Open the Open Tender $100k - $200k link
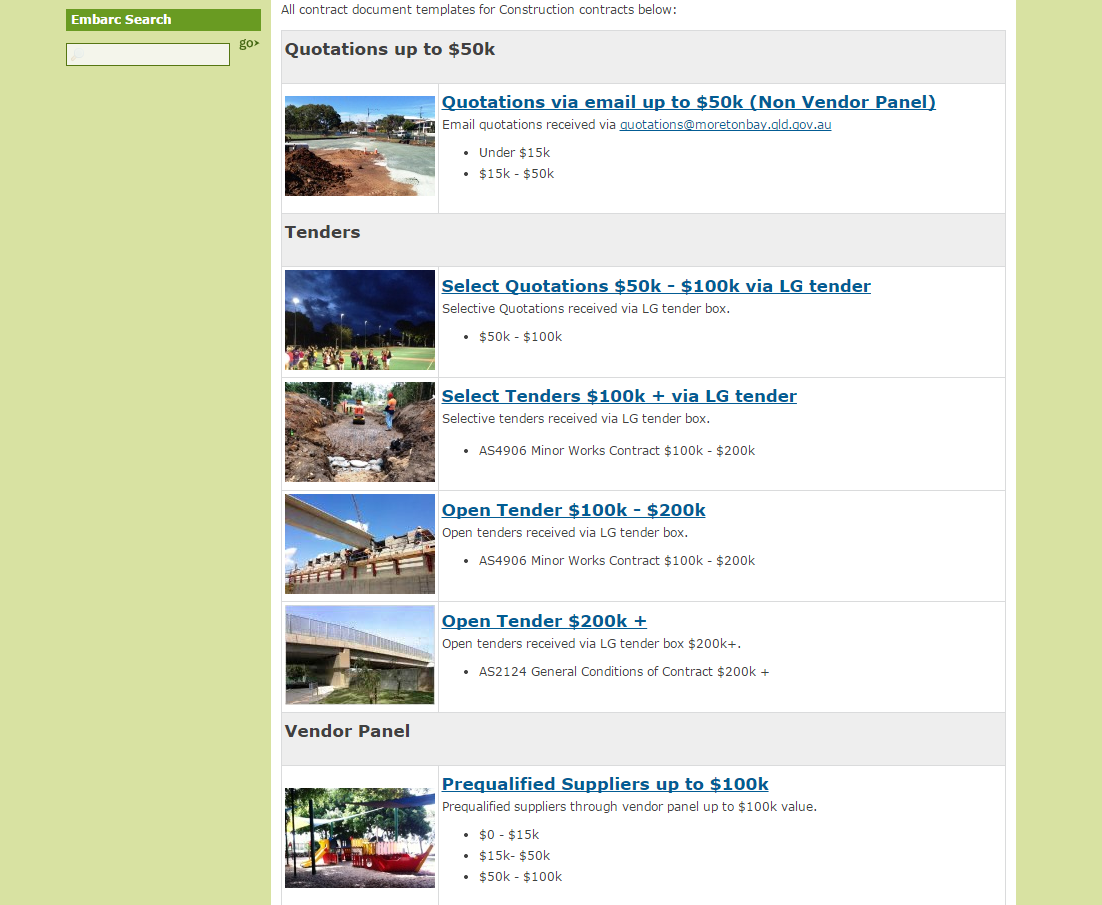This screenshot has width=1102, height=905. [573, 510]
